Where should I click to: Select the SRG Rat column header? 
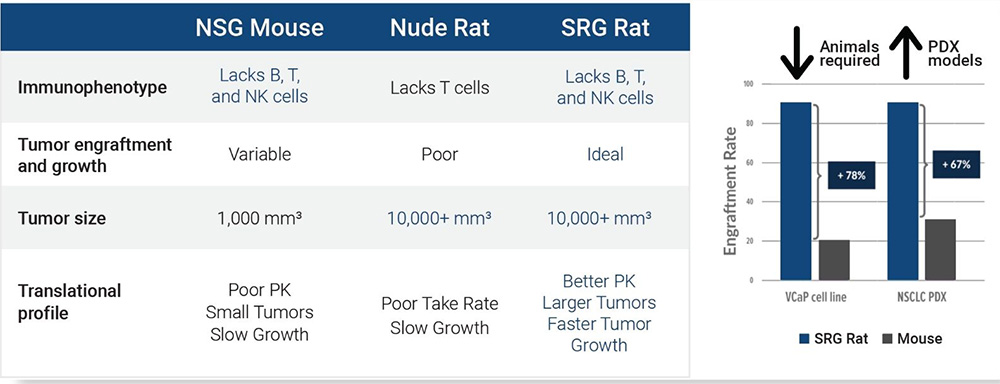[605, 27]
